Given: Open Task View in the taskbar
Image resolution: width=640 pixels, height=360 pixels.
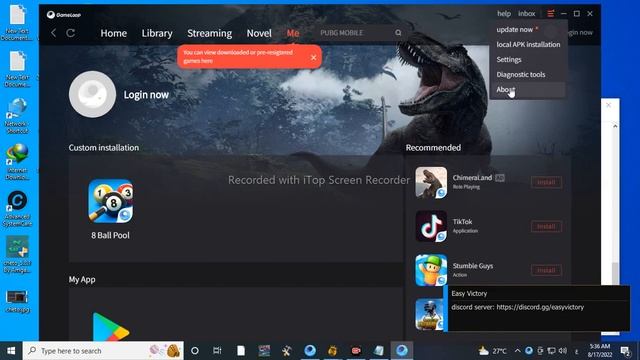Looking at the screenshot, I should point(217,351).
